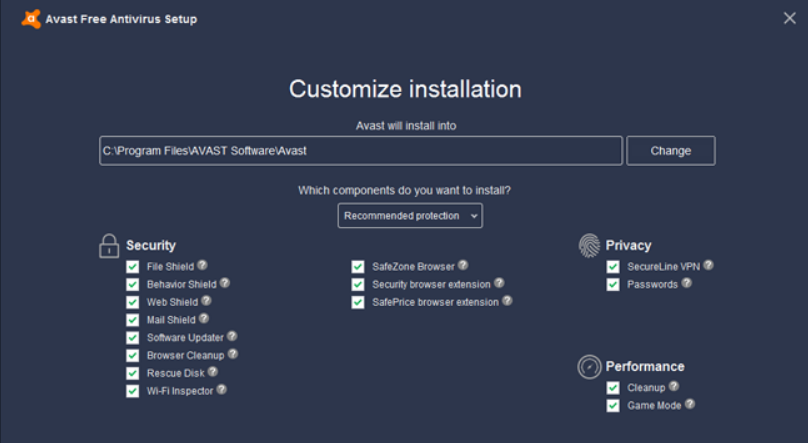Image resolution: width=808 pixels, height=443 pixels.
Task: Click the File Shield help question mark icon
Action: [203, 265]
